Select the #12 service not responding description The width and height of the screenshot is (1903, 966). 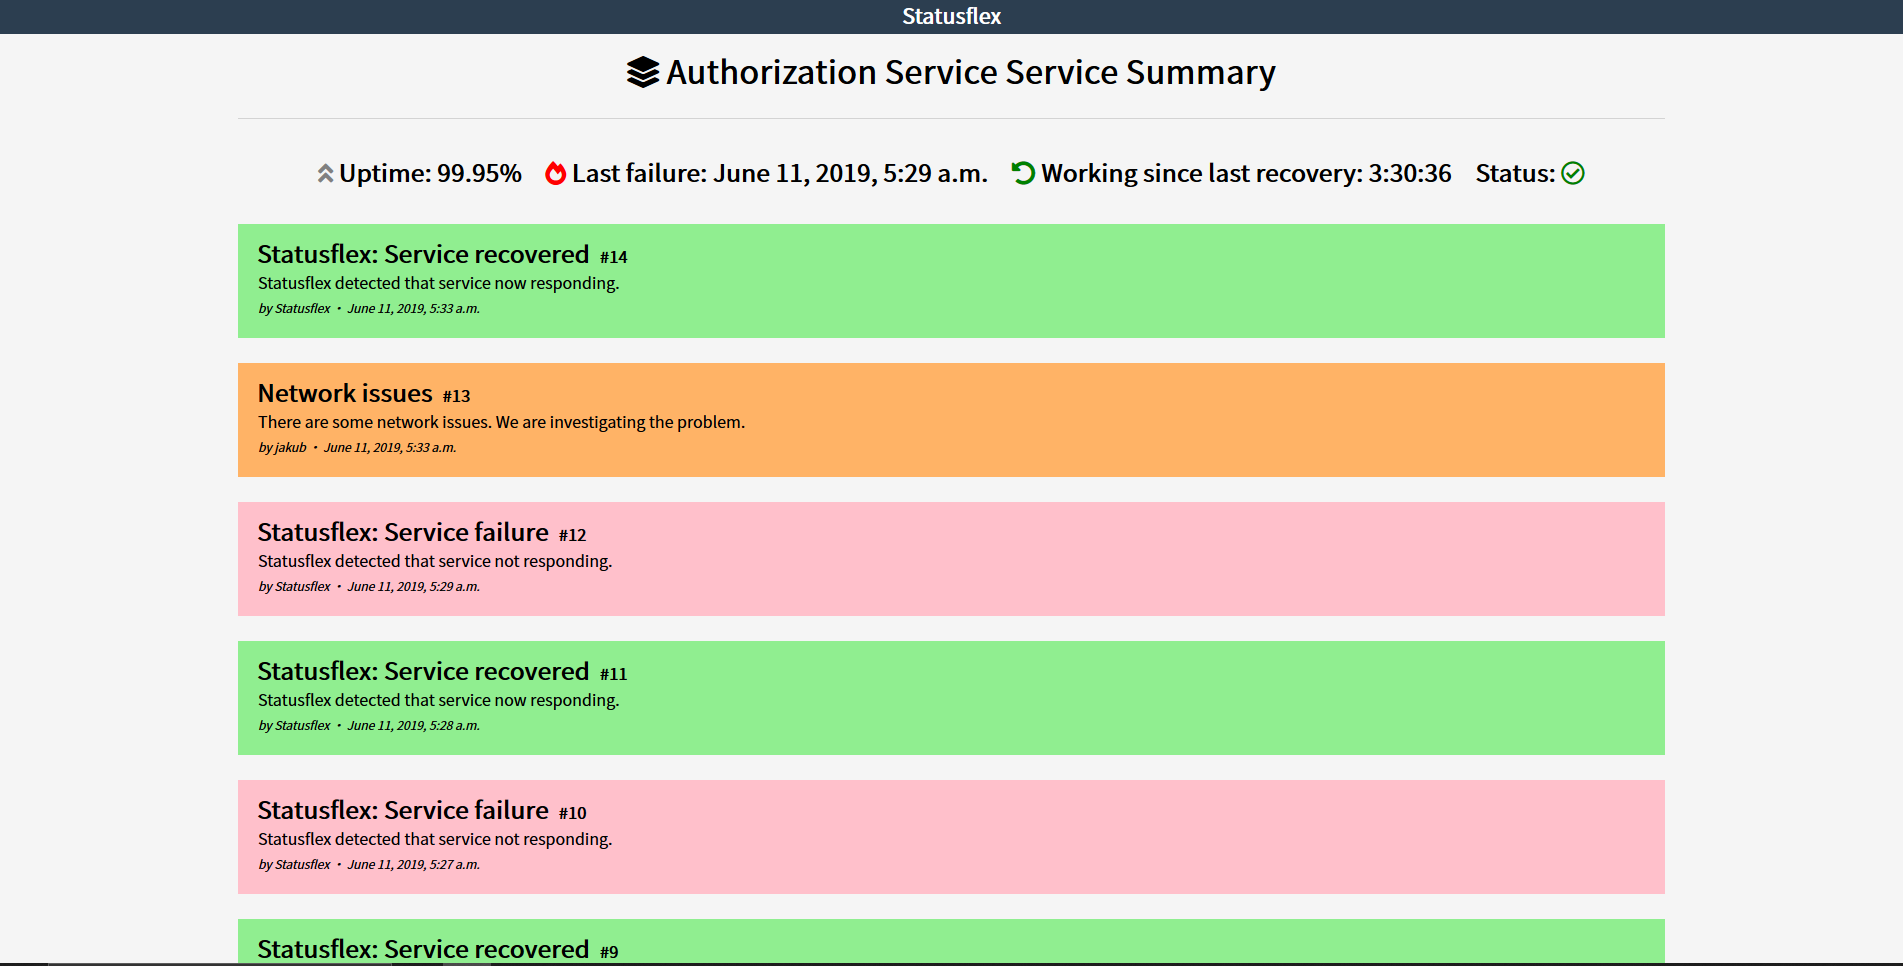click(435, 561)
